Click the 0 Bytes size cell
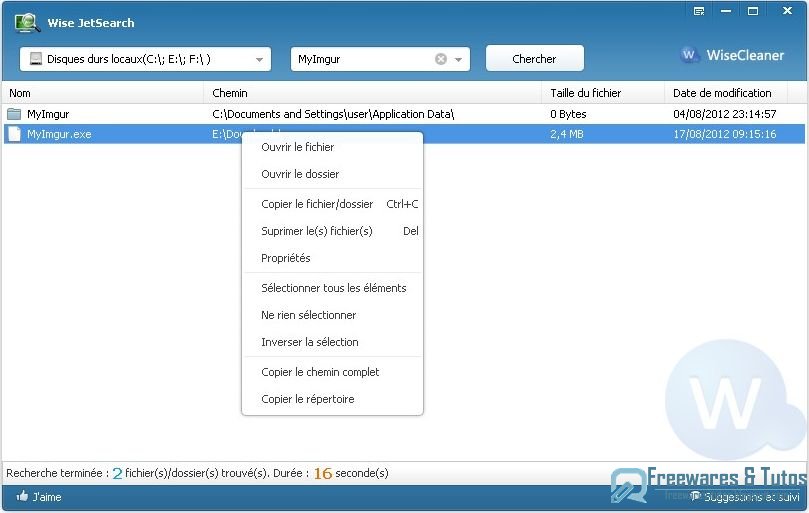 click(568, 114)
